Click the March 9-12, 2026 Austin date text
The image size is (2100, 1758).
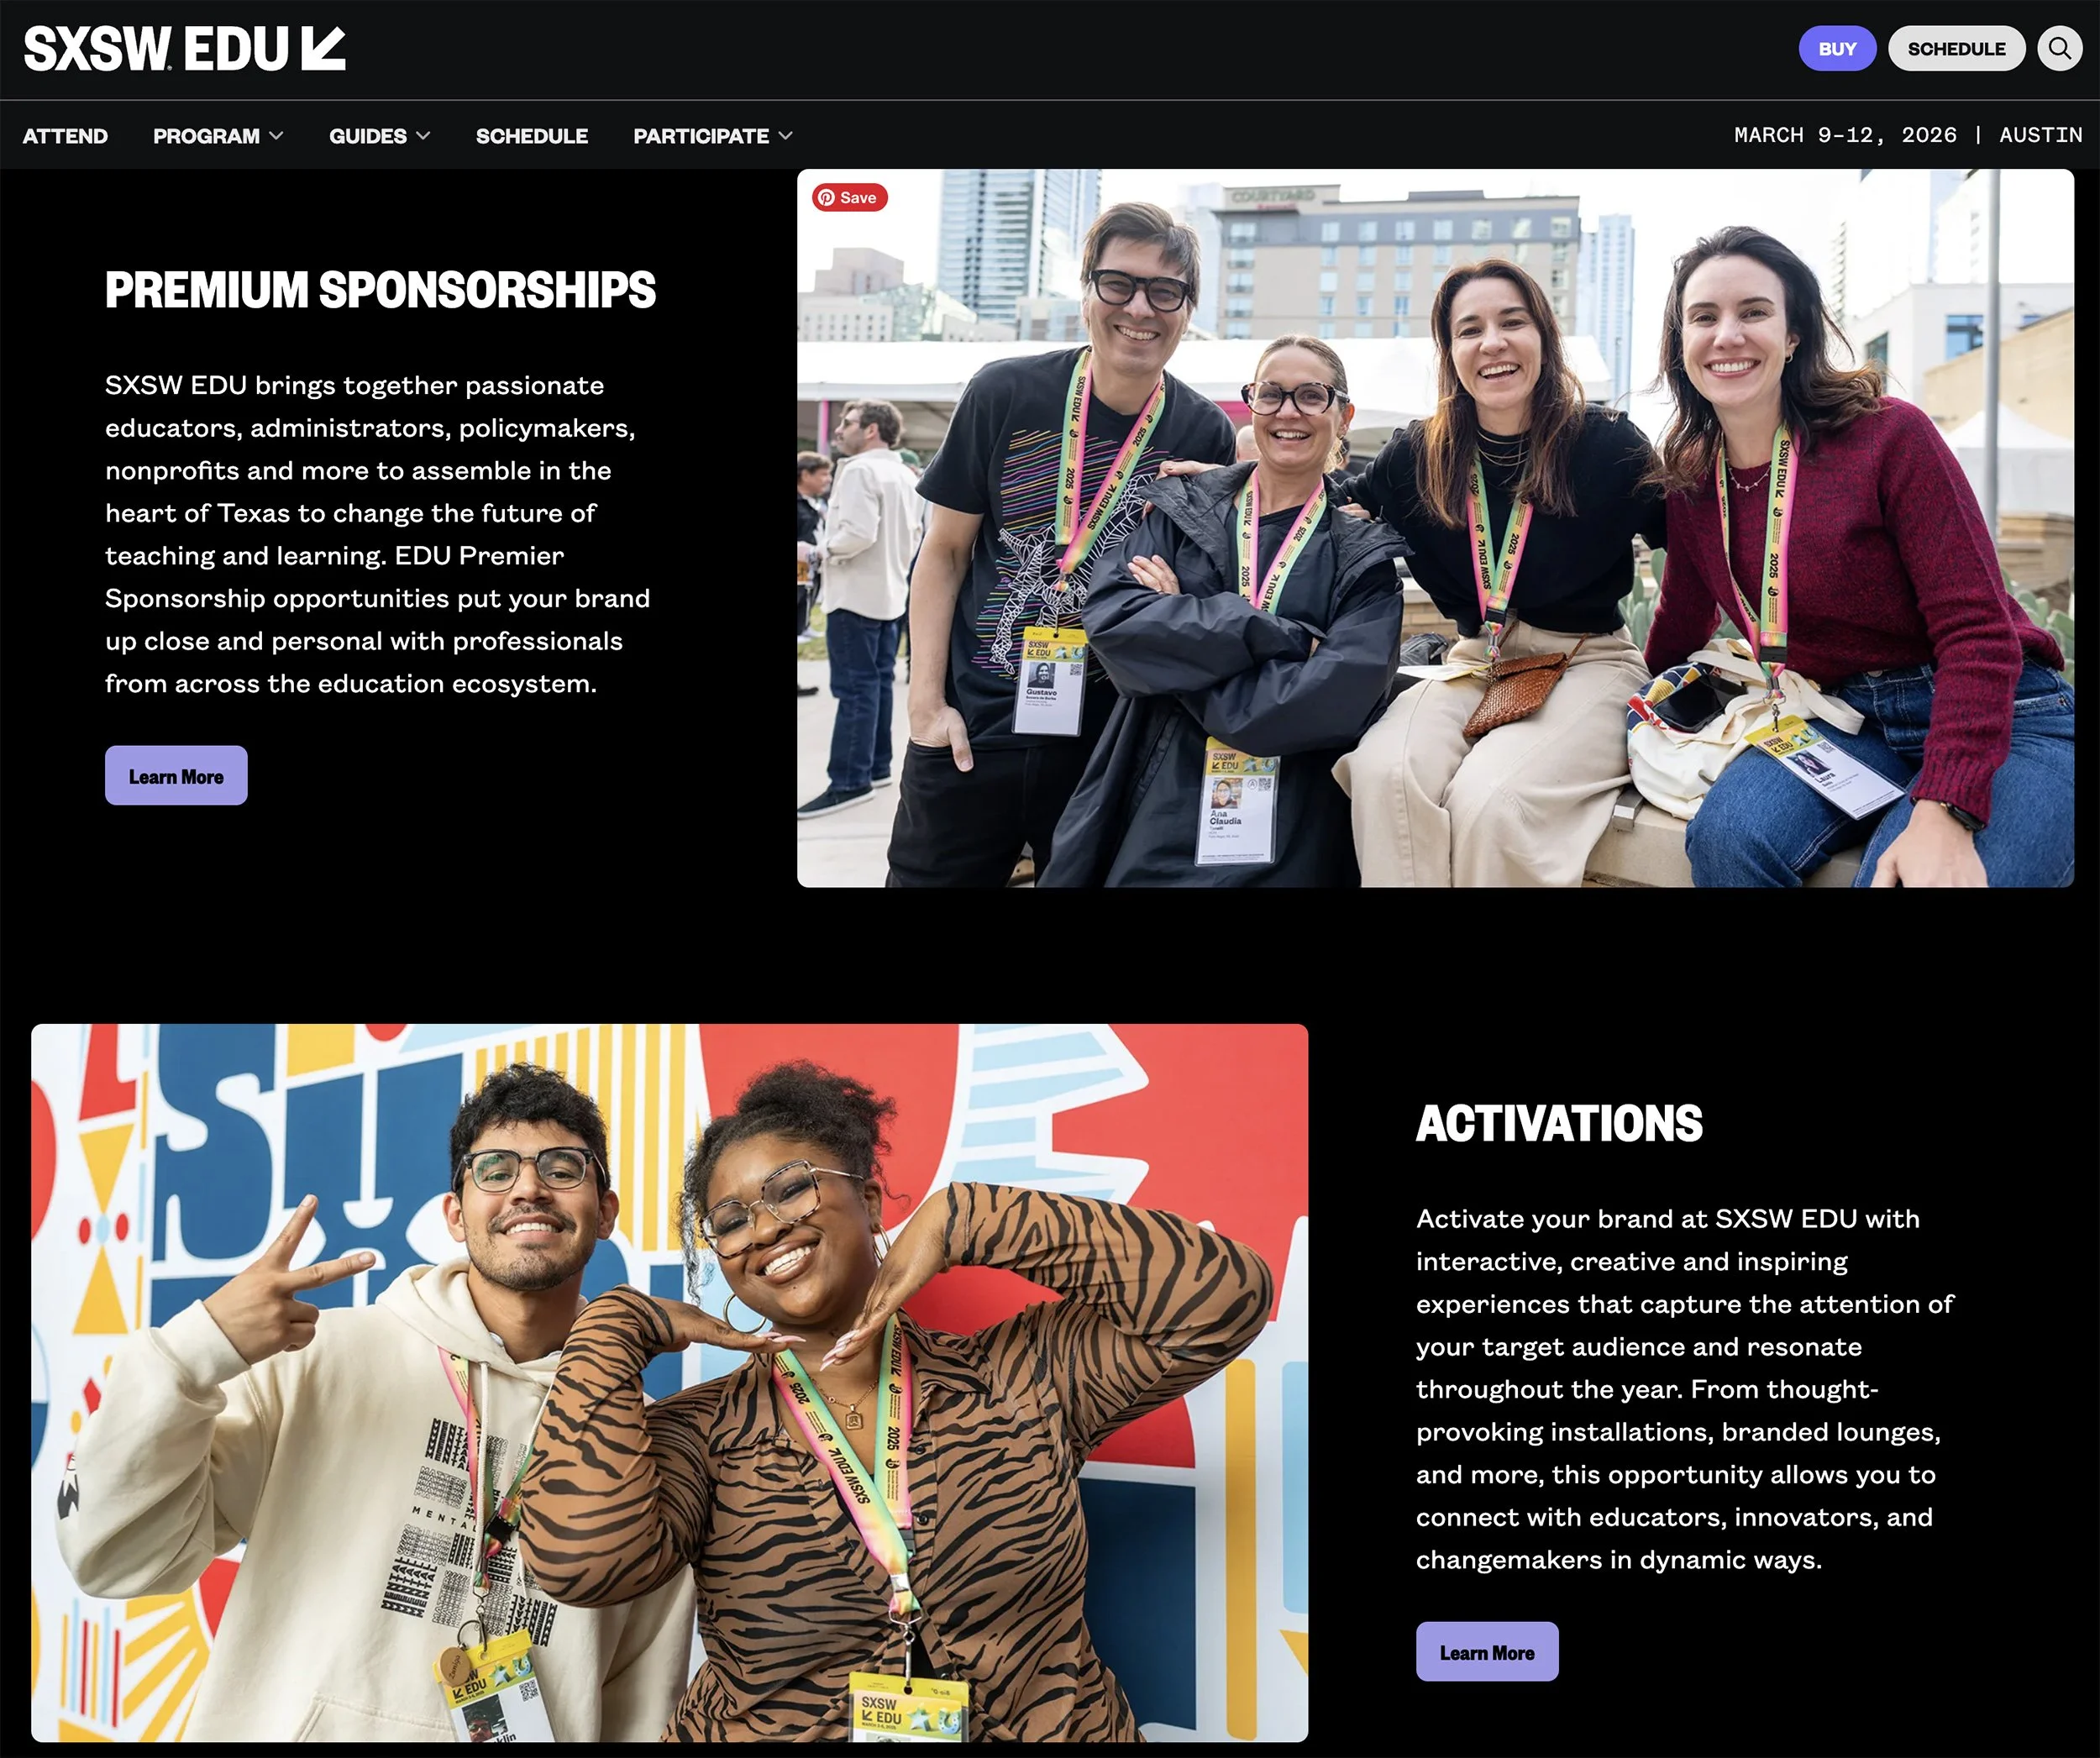[x=1908, y=135]
